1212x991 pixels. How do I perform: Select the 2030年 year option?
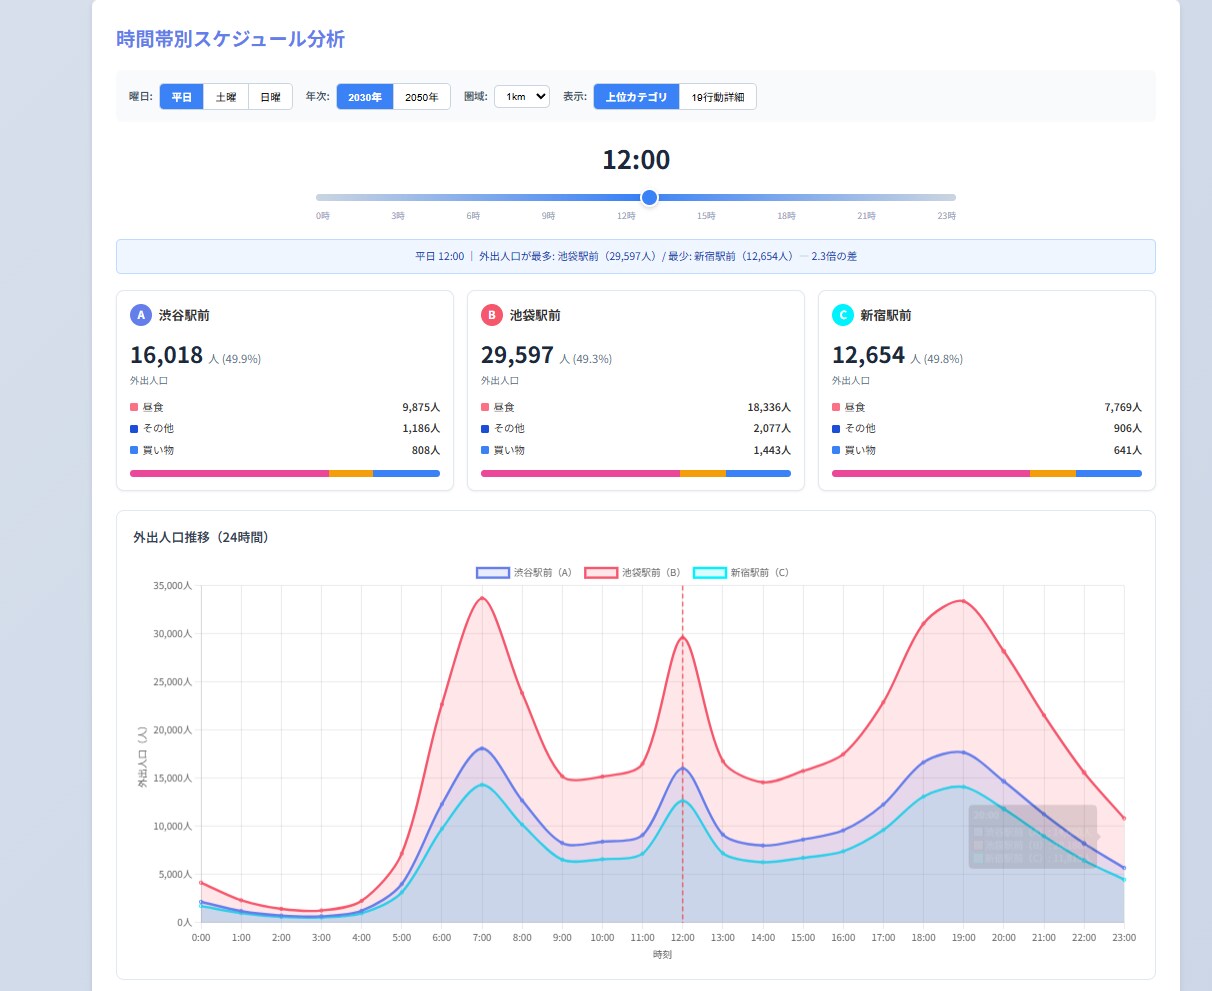tap(365, 97)
